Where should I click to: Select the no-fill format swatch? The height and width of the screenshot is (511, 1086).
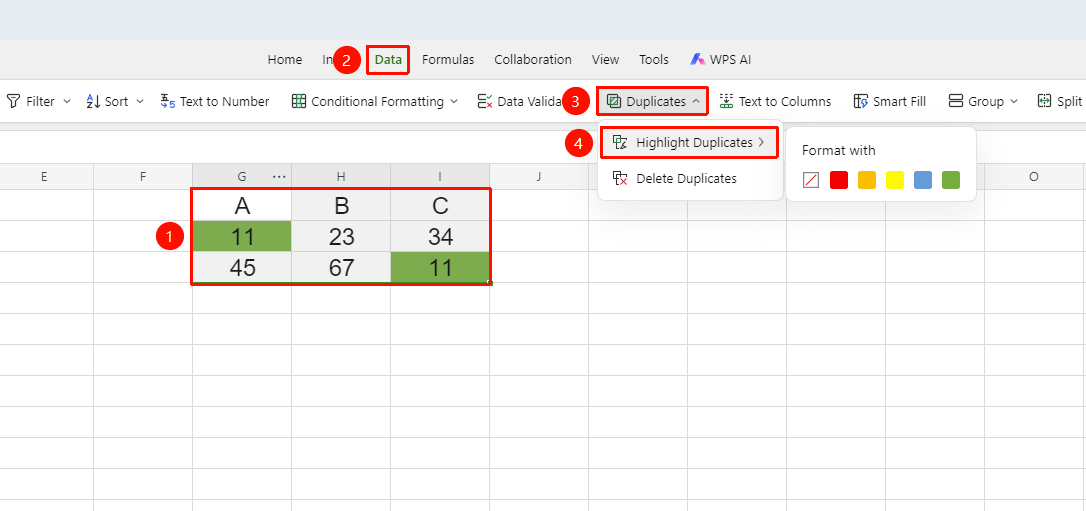click(x=811, y=180)
